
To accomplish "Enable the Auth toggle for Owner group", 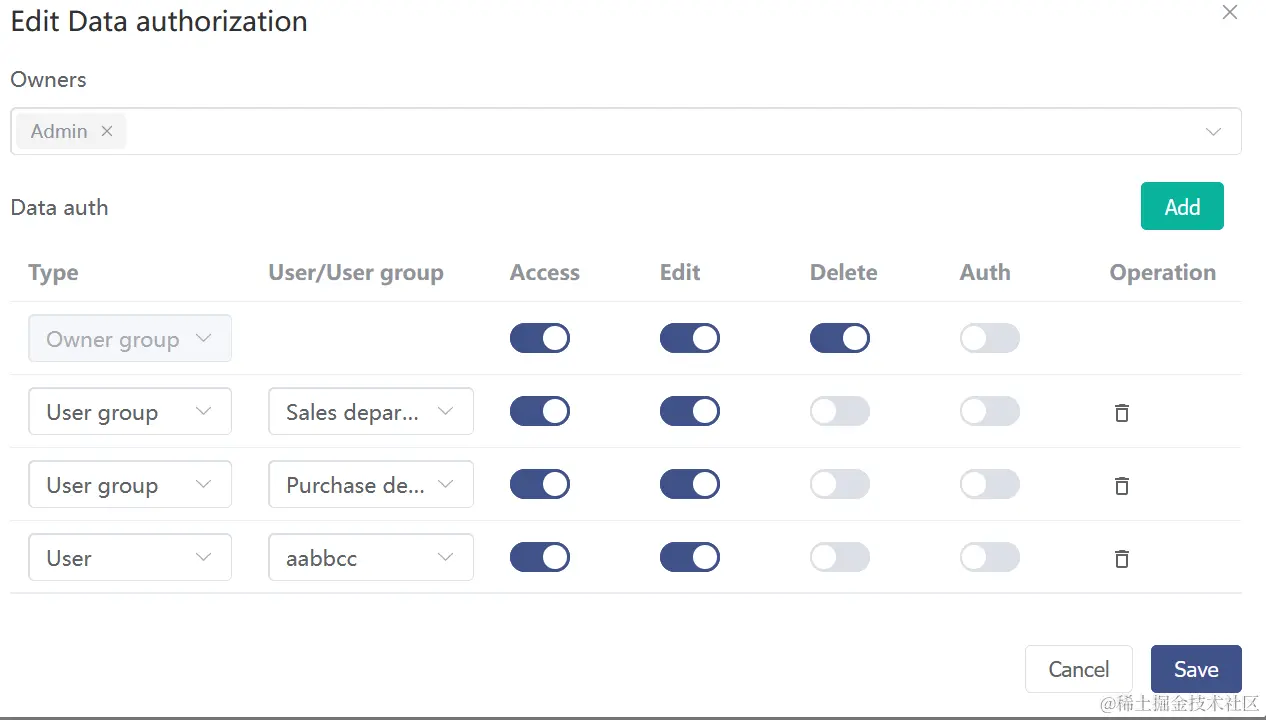I will tap(989, 338).
